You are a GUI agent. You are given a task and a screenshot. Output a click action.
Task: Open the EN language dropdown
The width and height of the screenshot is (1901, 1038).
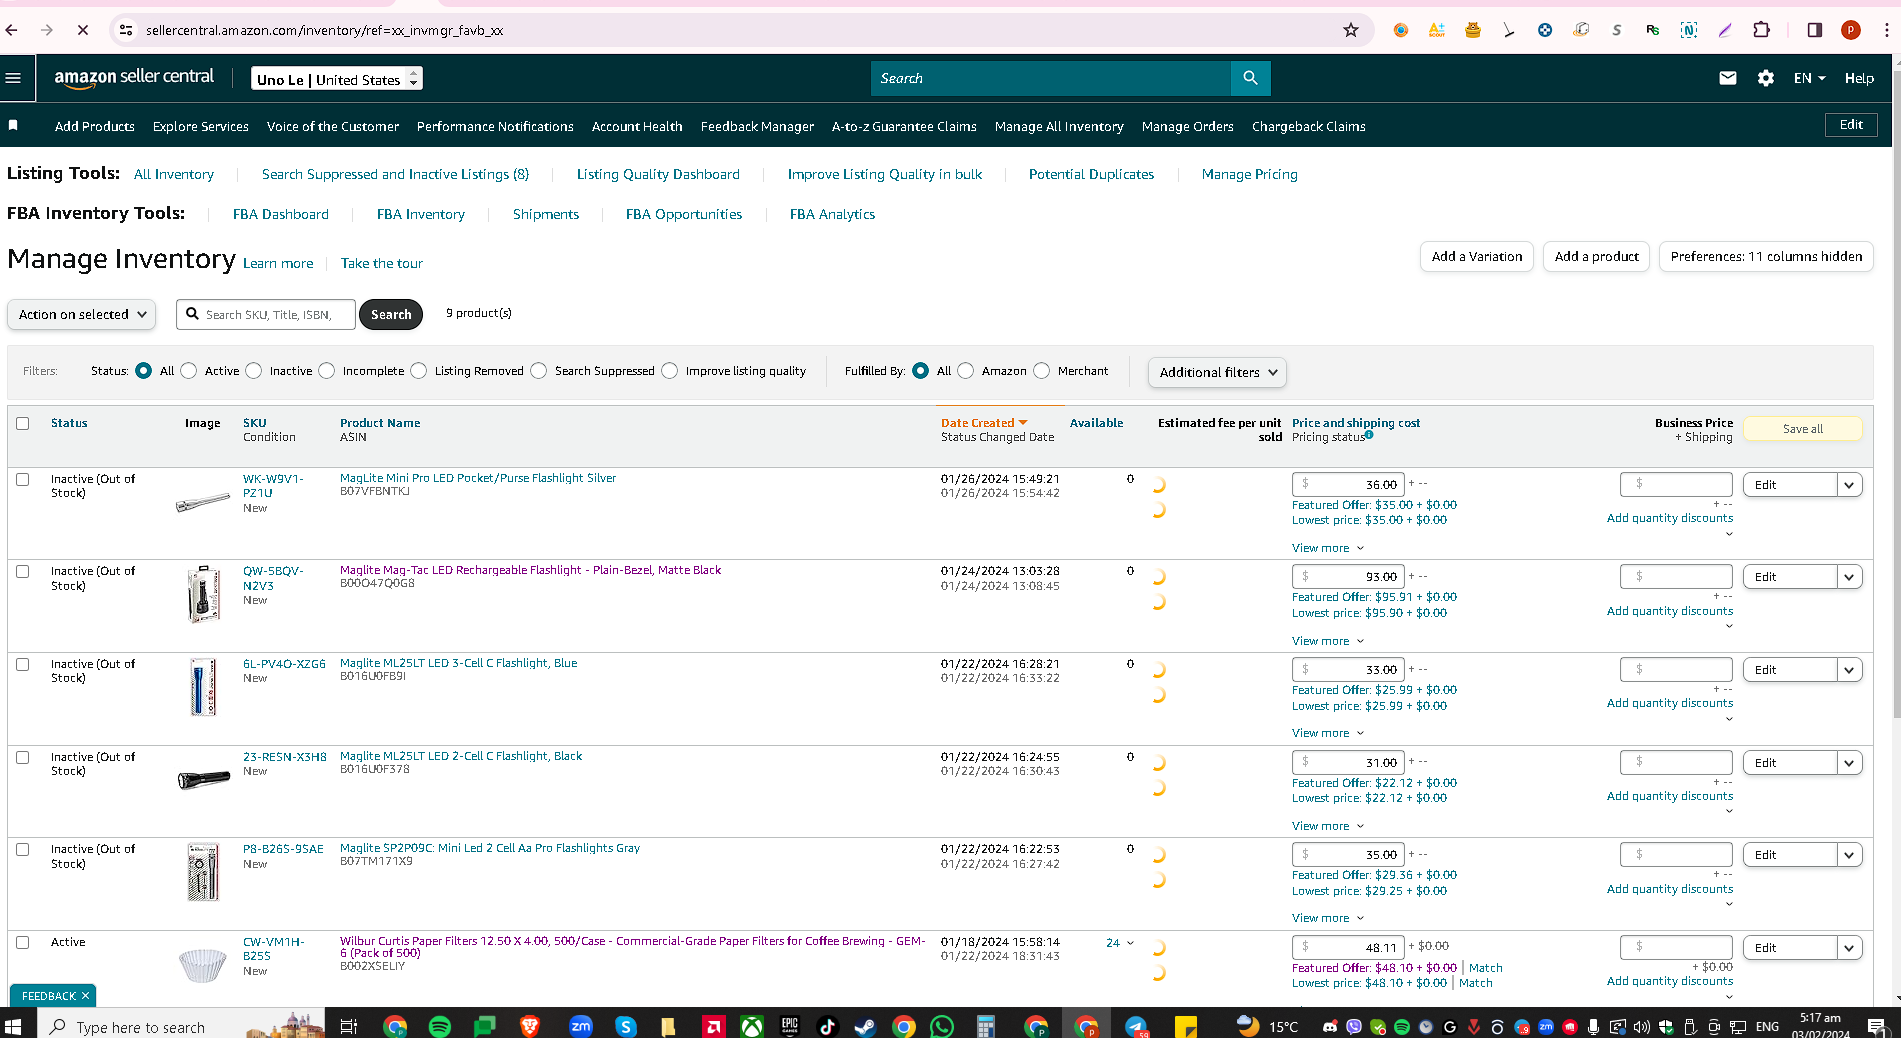click(x=1809, y=78)
